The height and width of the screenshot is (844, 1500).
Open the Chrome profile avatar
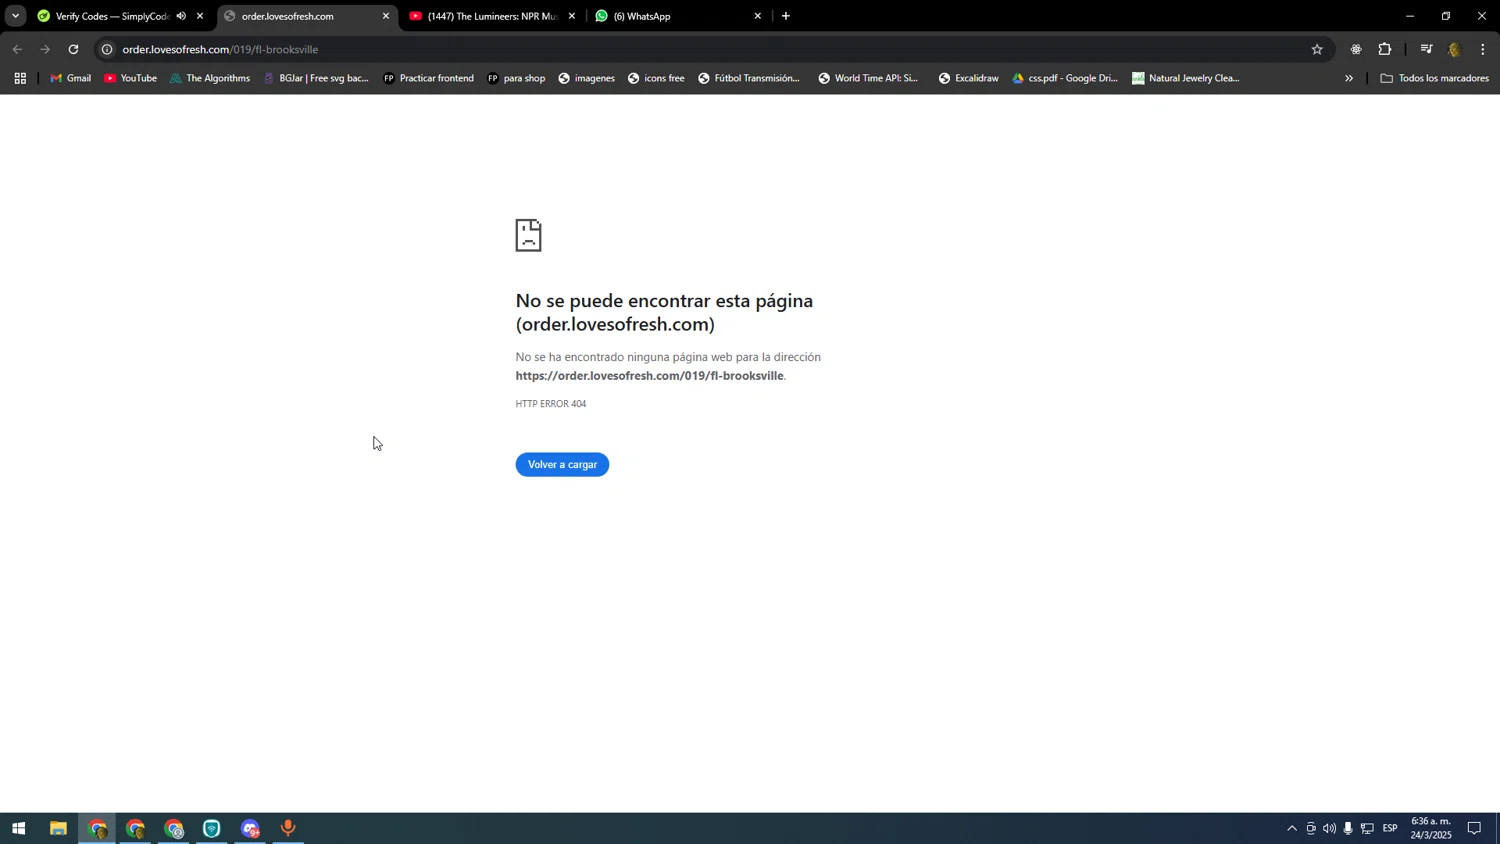pos(1454,49)
